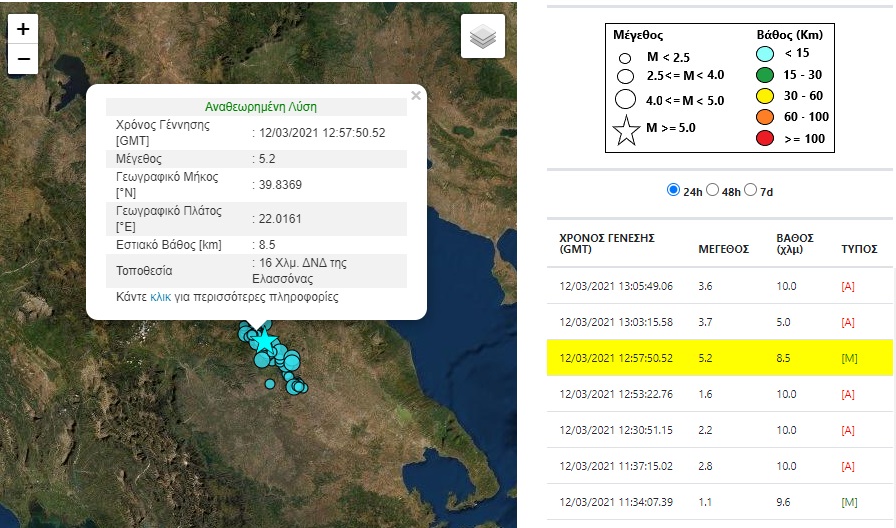Select the 24h time range radio
896x528 pixels.
(x=673, y=190)
